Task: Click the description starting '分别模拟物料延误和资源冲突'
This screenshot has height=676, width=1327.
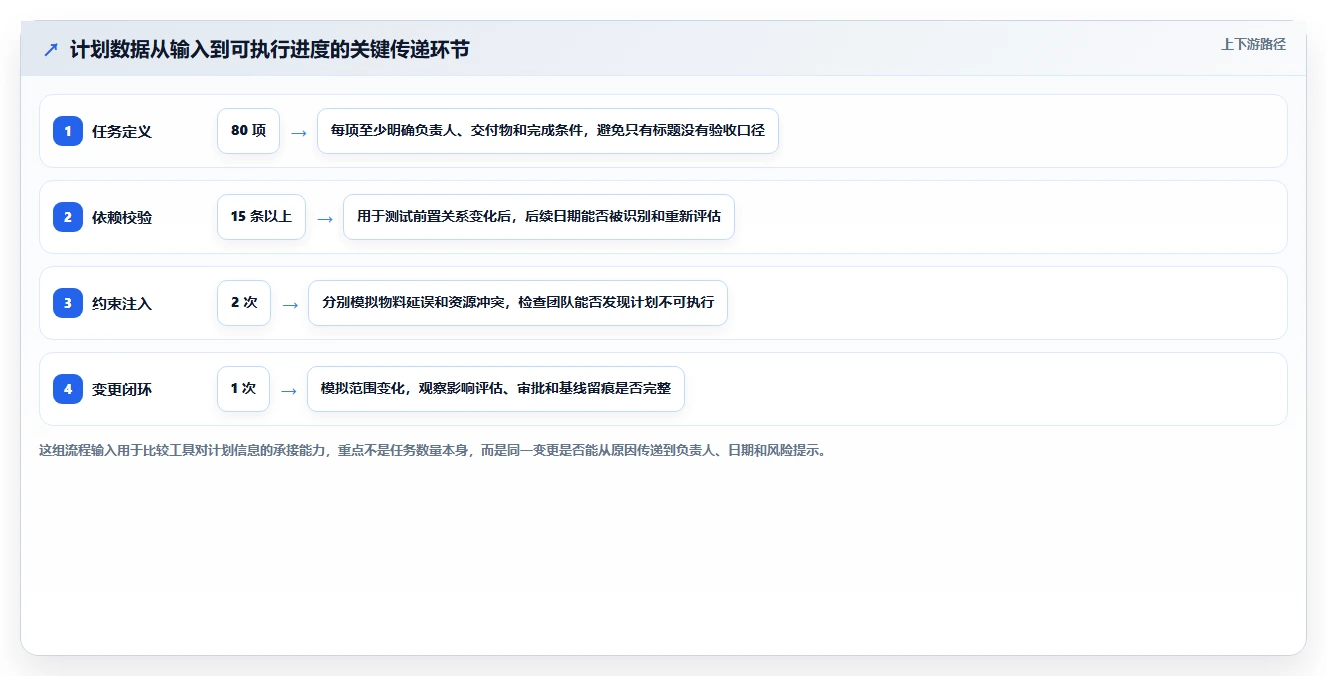Action: 518,303
